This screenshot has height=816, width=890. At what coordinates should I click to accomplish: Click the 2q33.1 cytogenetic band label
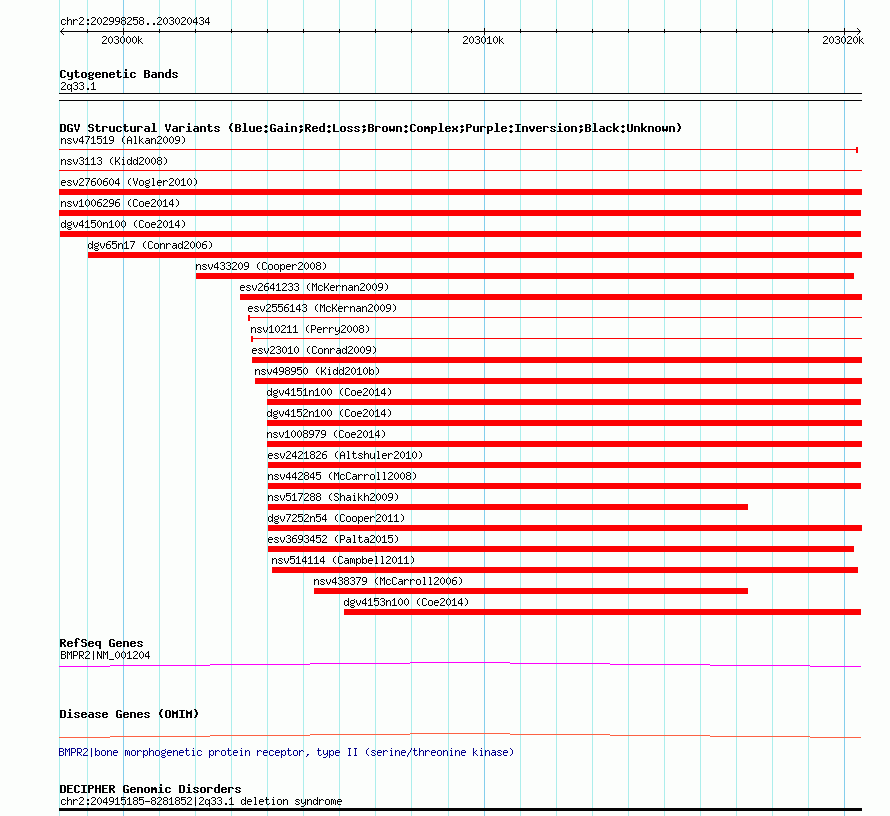(78, 86)
